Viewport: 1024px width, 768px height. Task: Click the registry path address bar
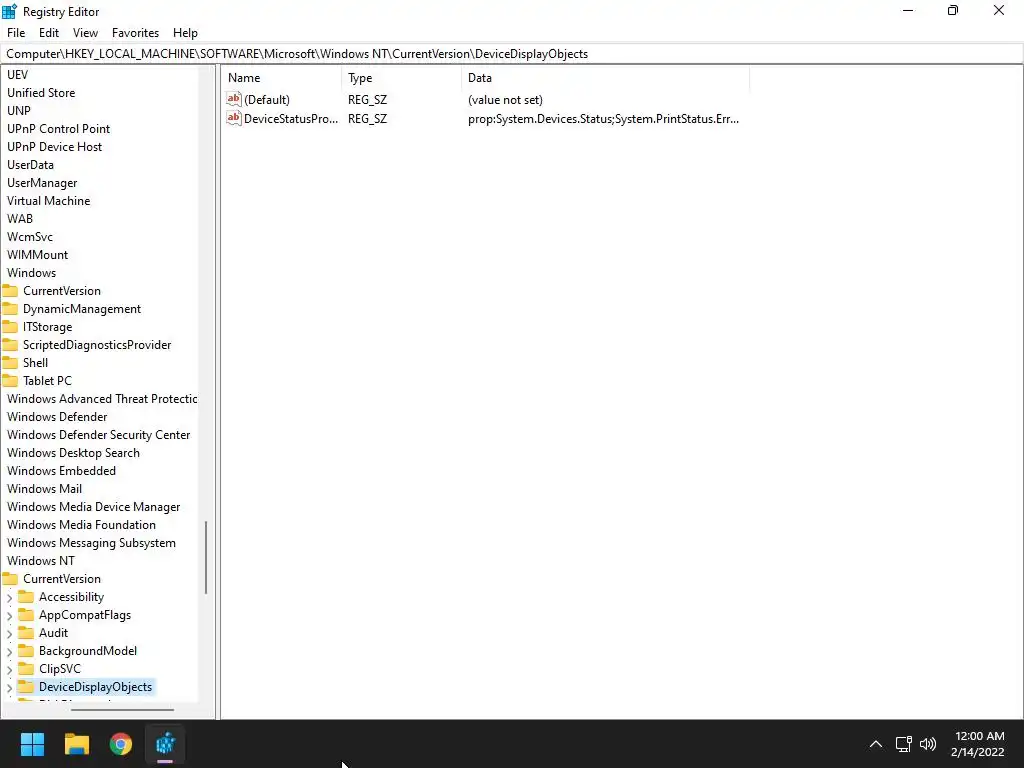tap(512, 54)
